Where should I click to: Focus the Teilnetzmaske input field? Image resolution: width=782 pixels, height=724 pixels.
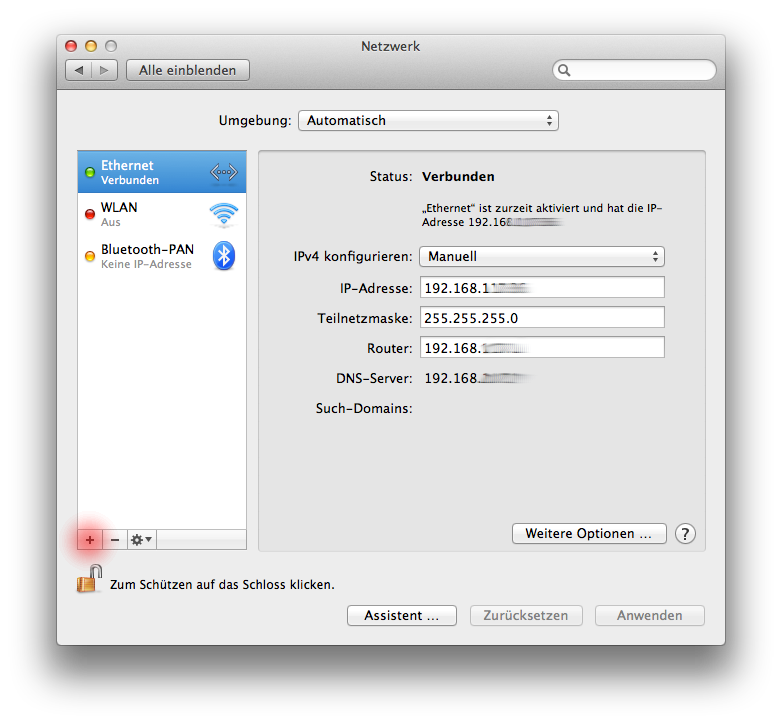pyautogui.click(x=541, y=318)
